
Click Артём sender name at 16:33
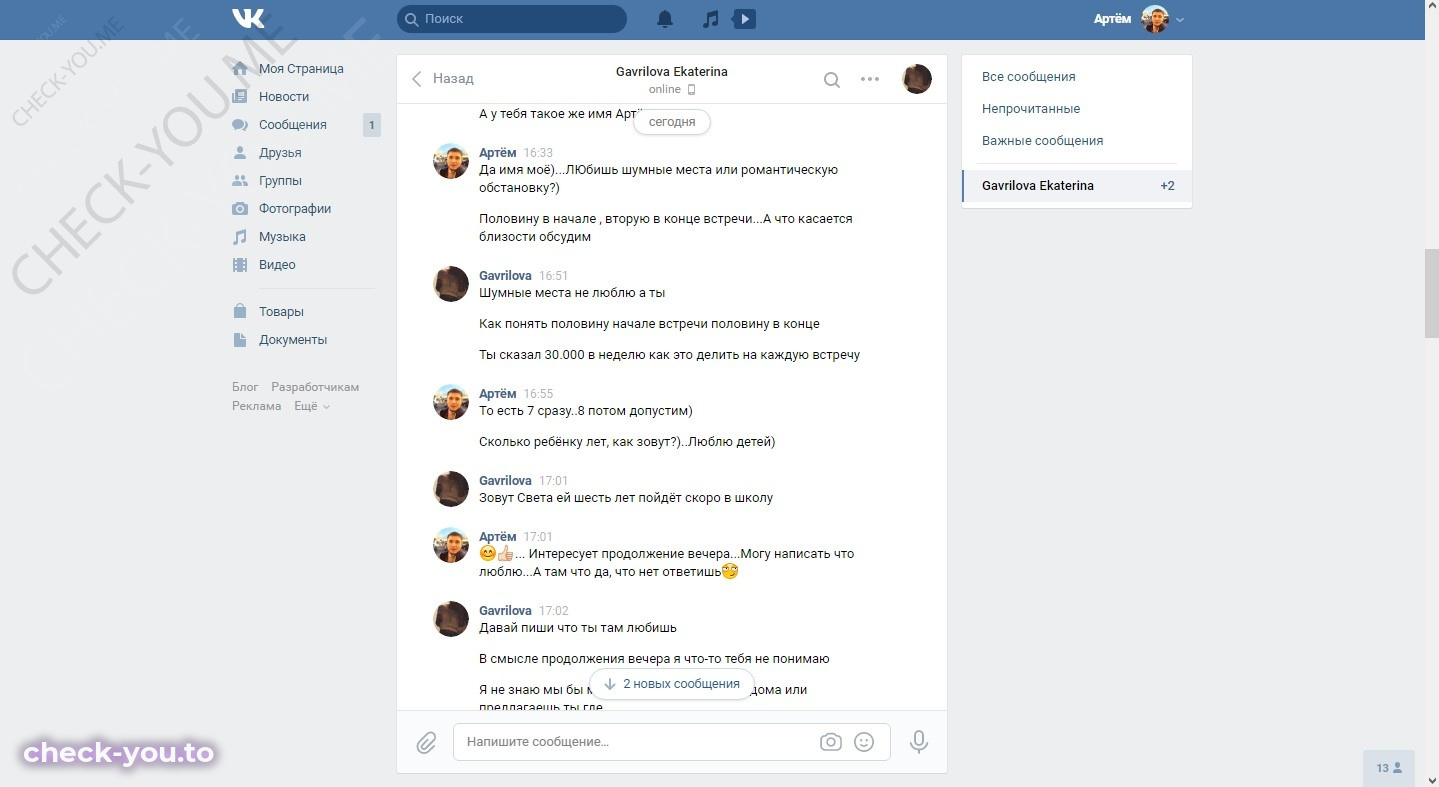pos(498,153)
